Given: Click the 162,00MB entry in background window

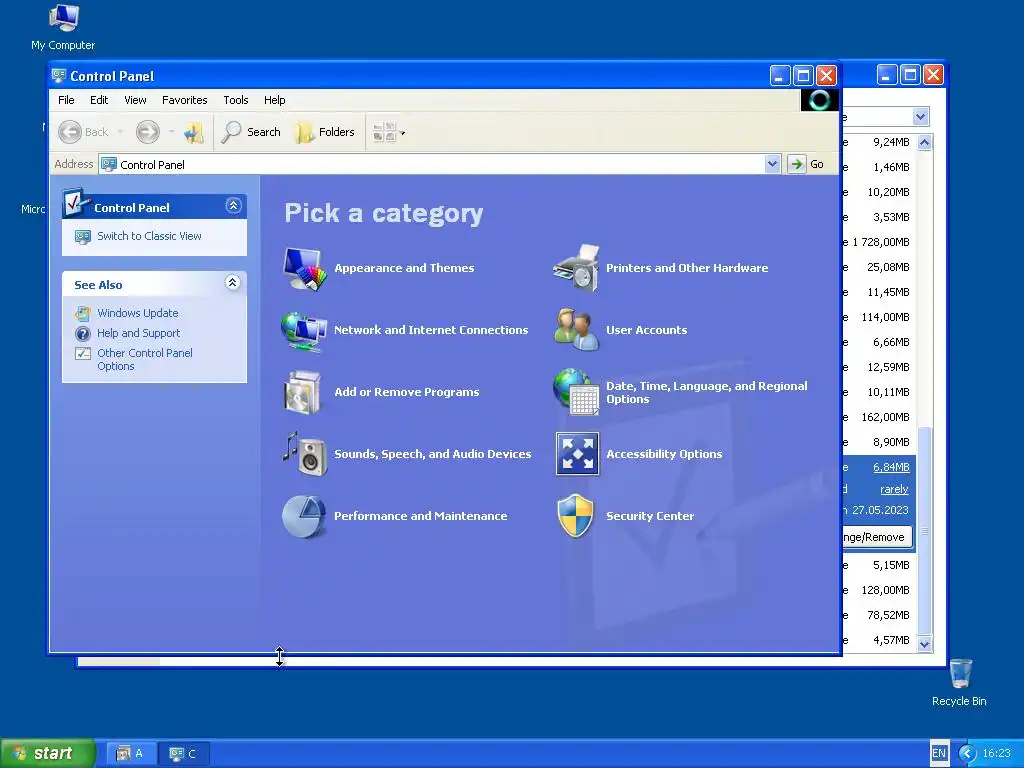Looking at the screenshot, I should coord(886,417).
